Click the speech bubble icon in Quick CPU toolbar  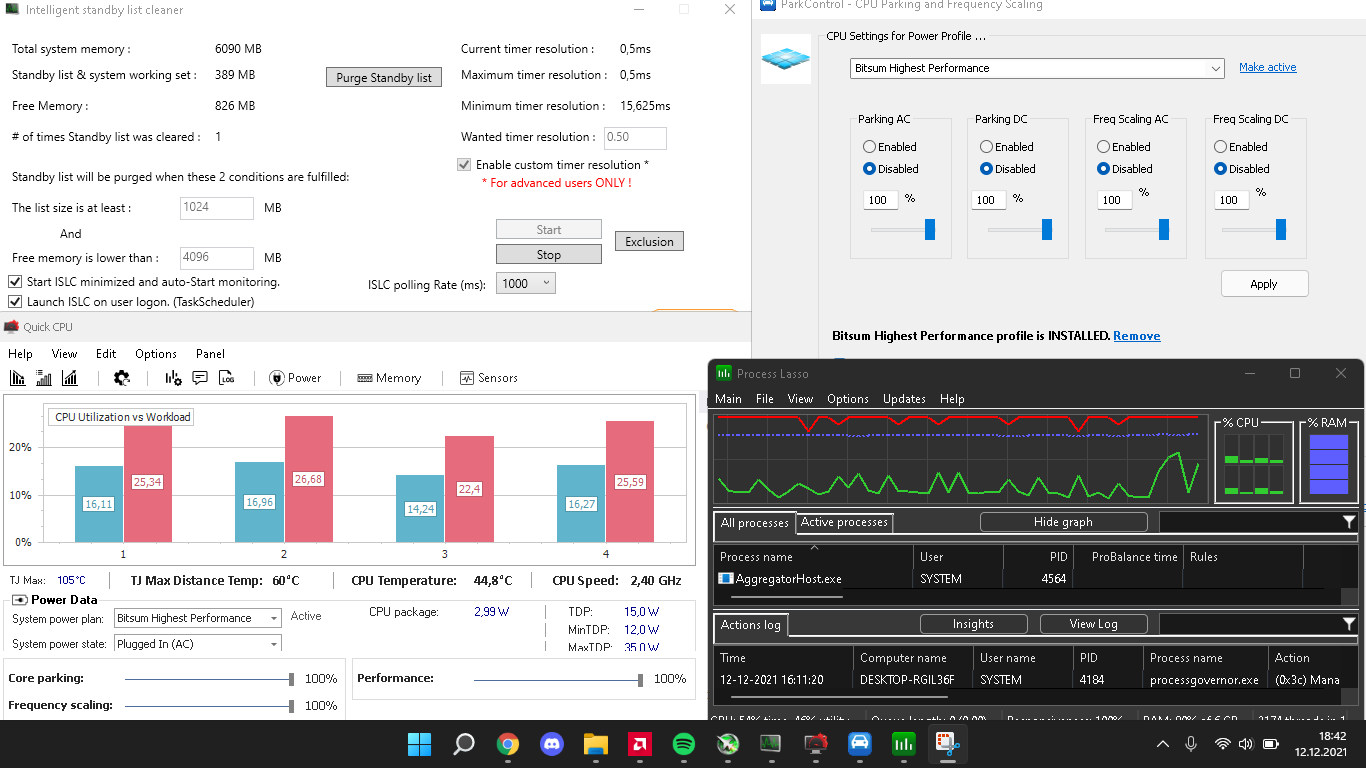[200, 378]
